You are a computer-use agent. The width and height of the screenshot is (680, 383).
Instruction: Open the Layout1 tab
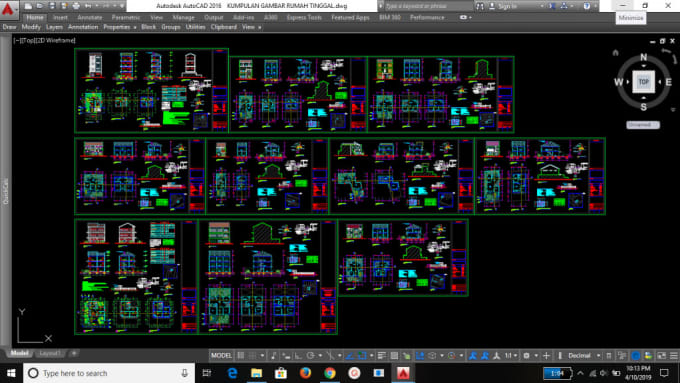50,353
